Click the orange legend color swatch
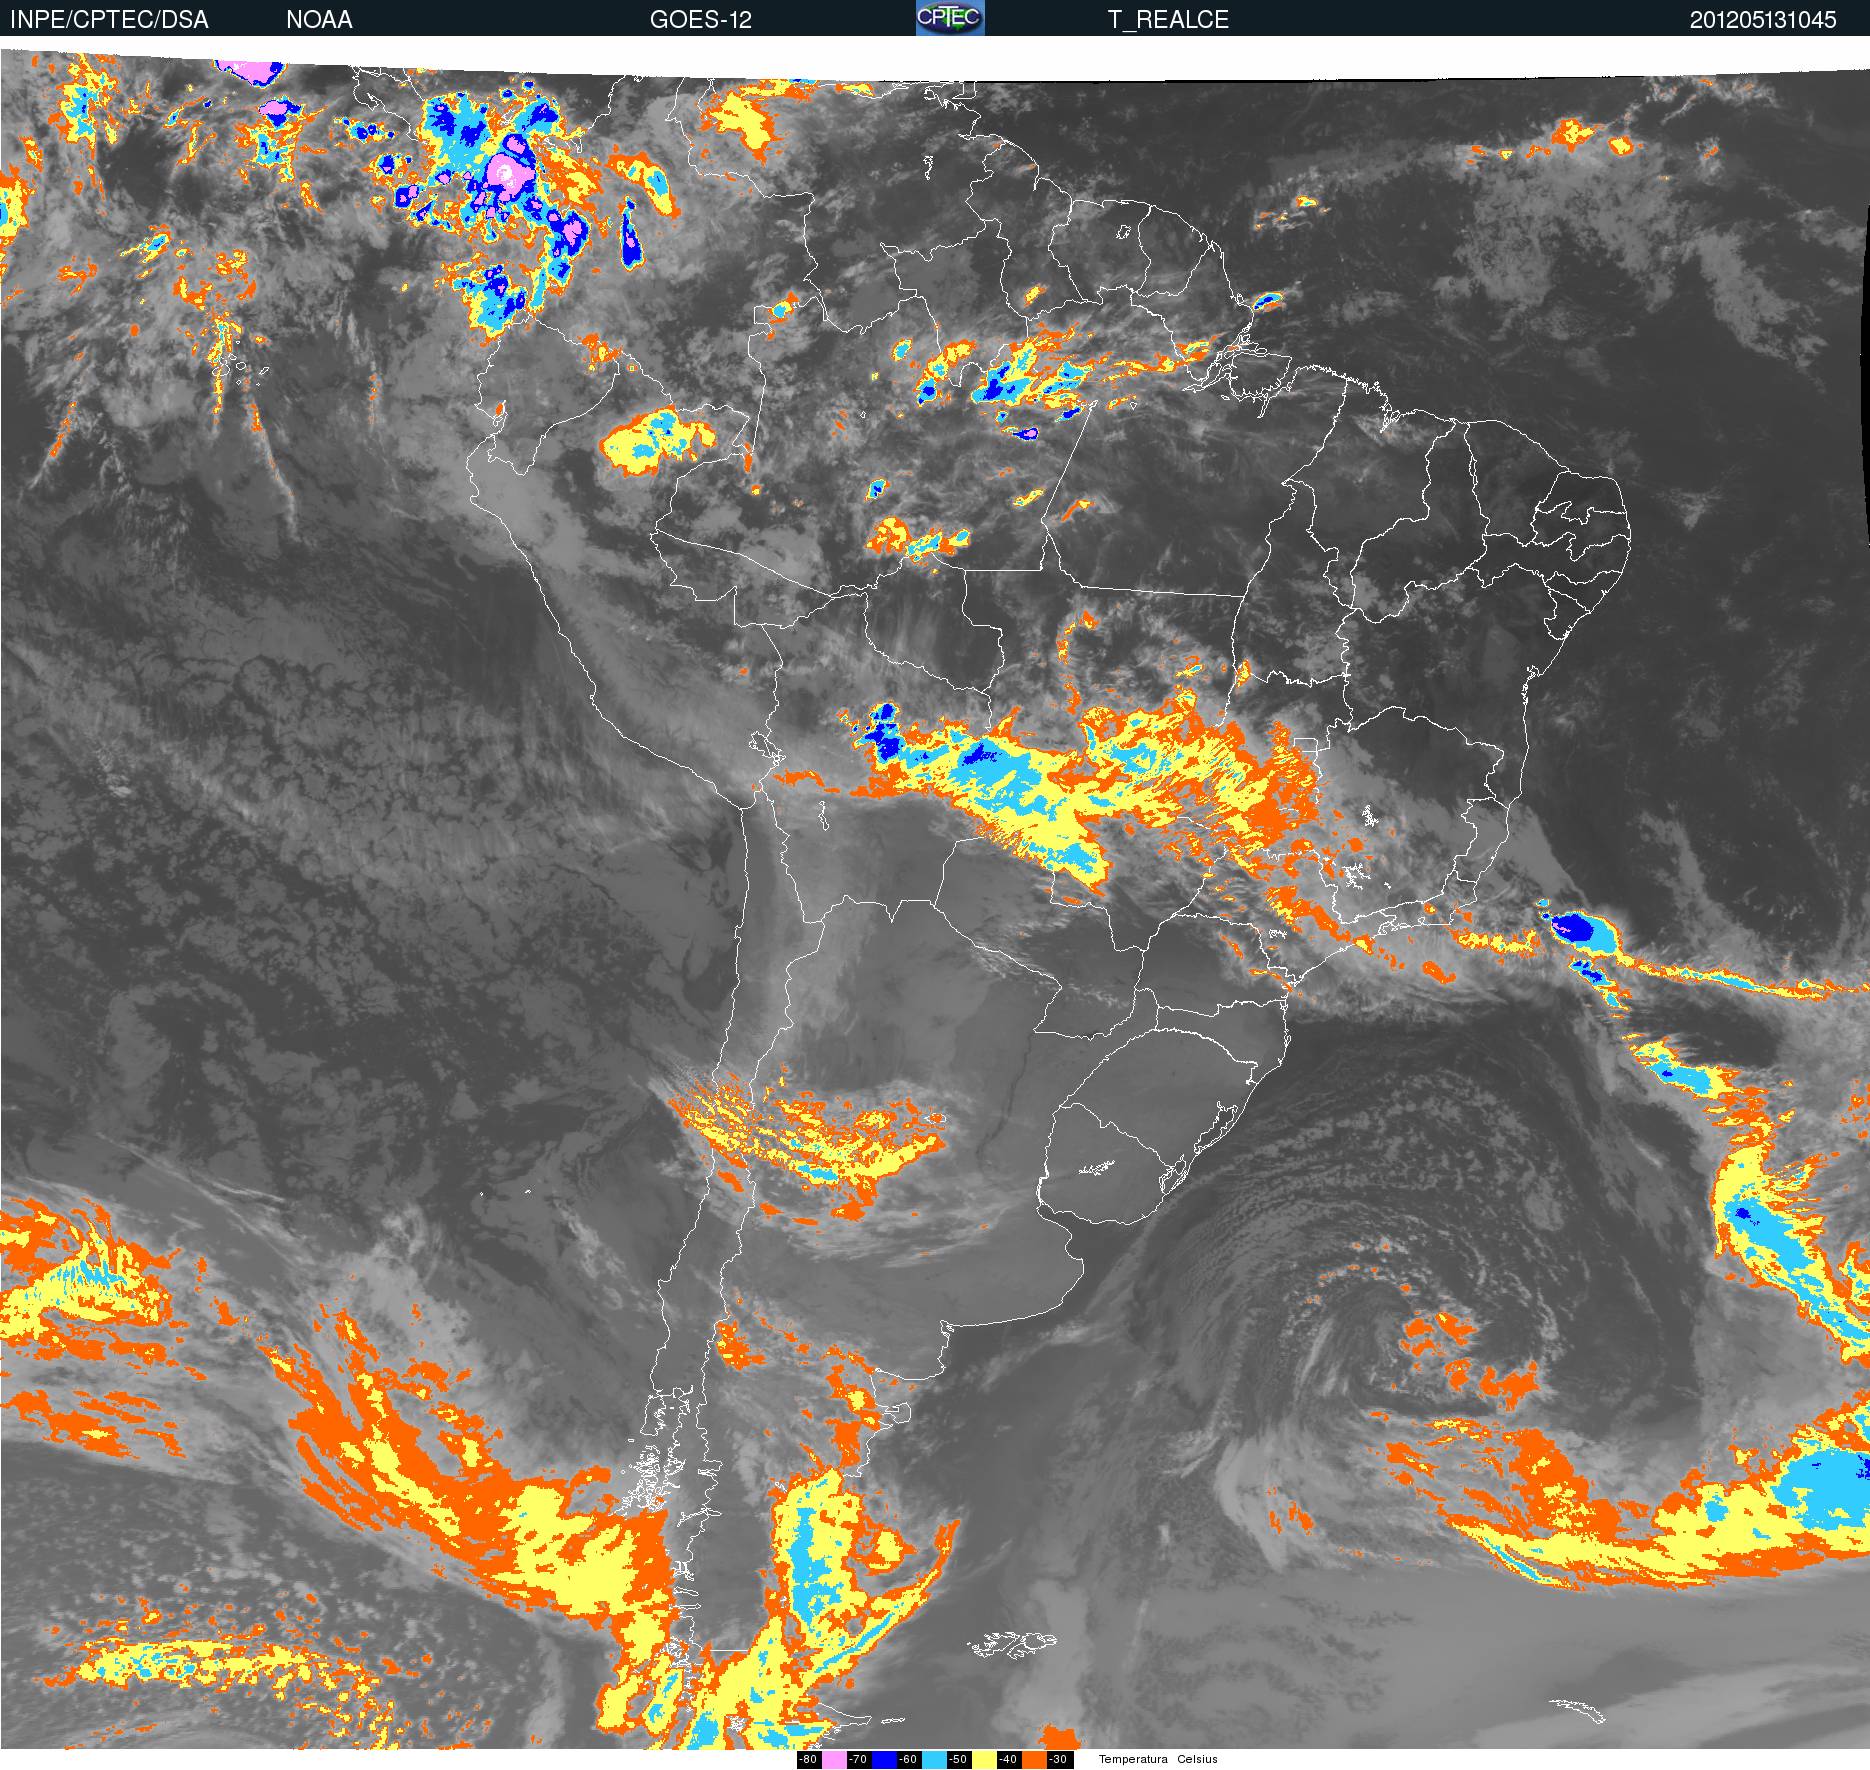 [1034, 1759]
